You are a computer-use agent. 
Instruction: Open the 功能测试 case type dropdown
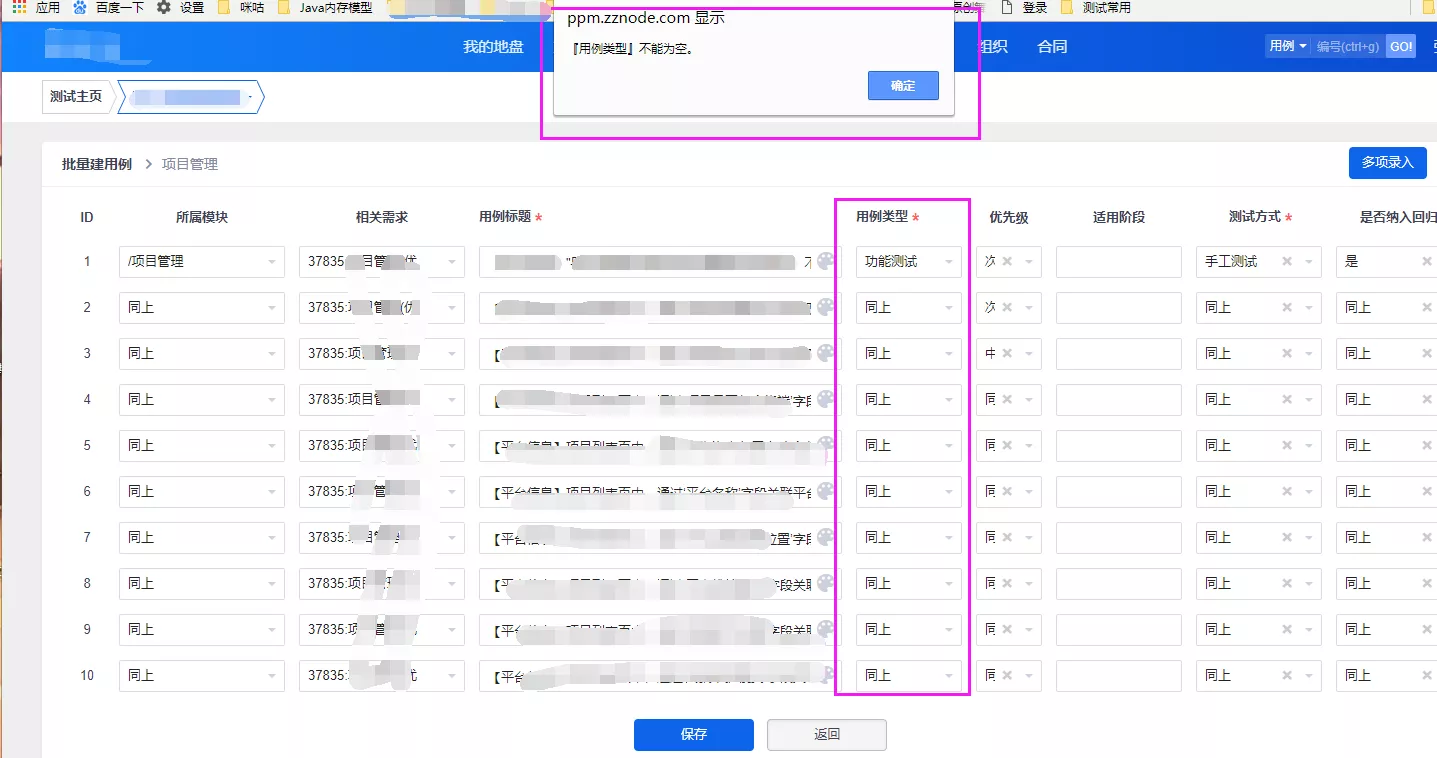coord(909,261)
